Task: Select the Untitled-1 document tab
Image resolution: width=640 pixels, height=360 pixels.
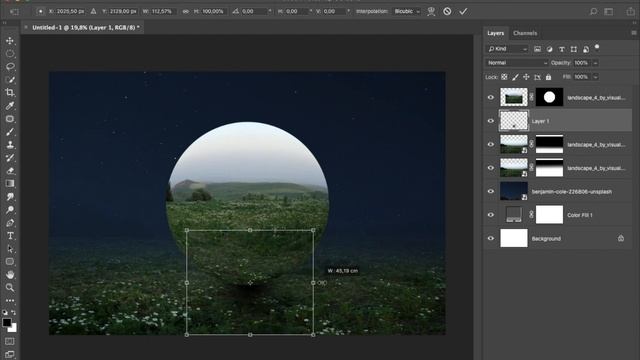Action: (86, 27)
